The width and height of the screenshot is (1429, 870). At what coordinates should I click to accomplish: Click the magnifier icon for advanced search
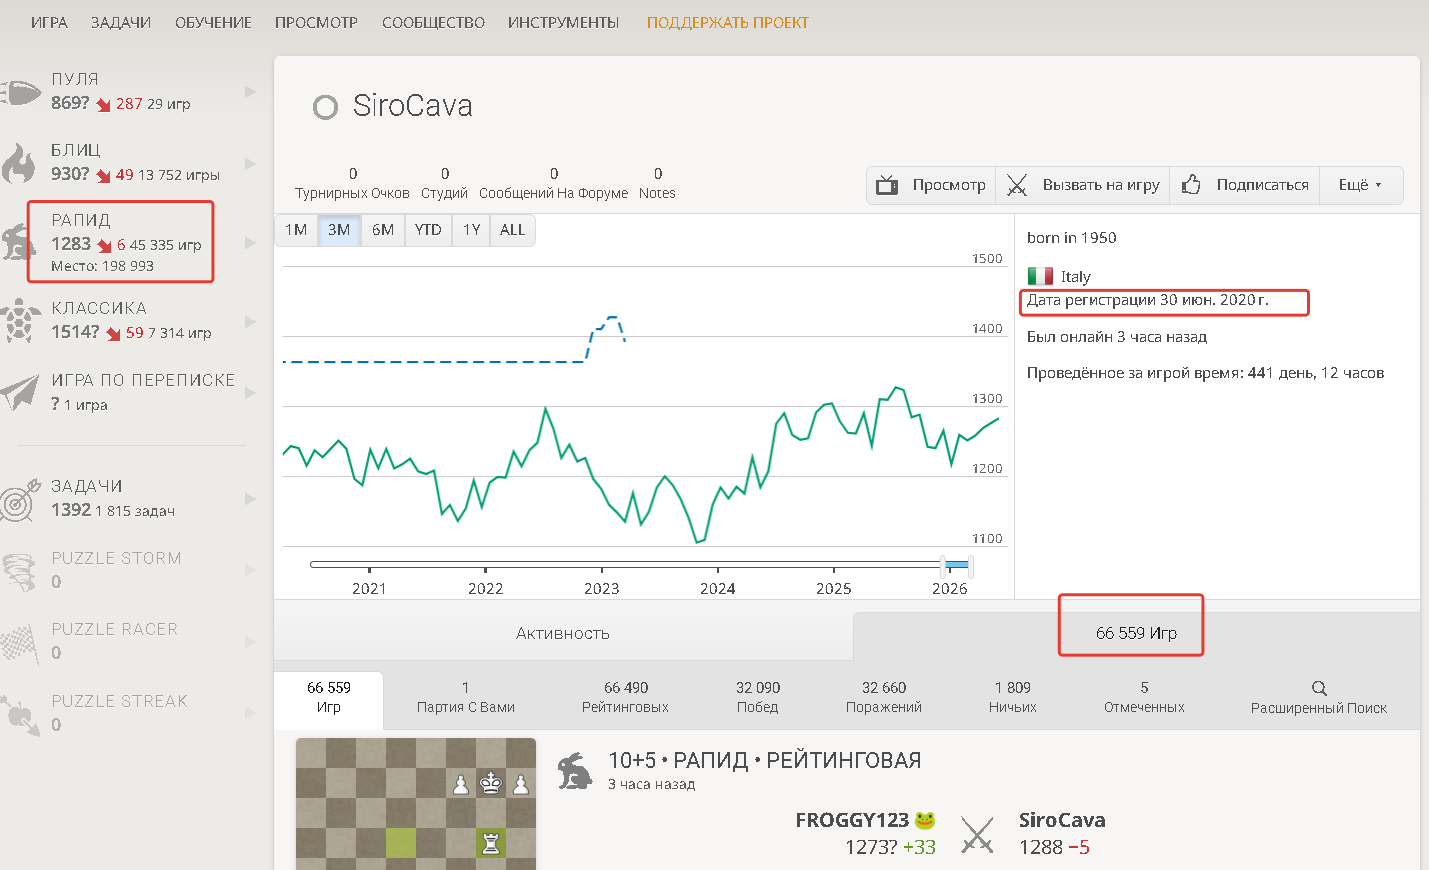click(x=1319, y=688)
